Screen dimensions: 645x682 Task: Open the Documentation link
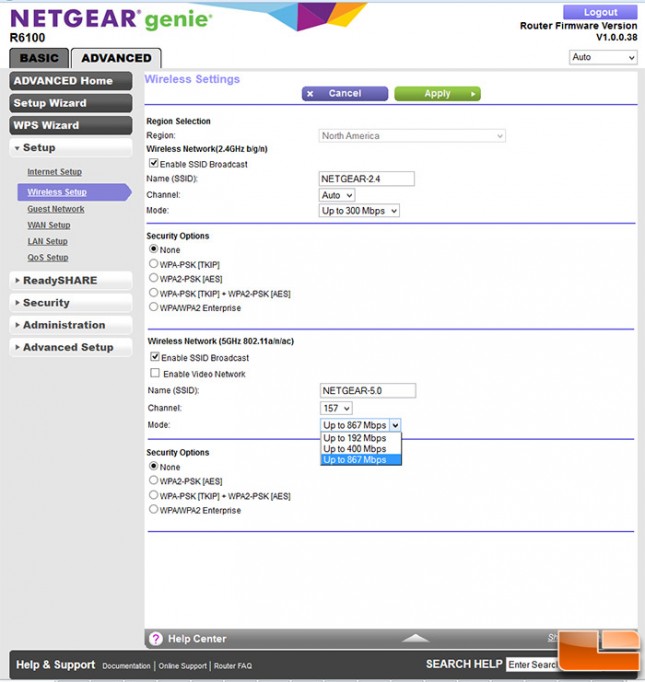coord(126,665)
